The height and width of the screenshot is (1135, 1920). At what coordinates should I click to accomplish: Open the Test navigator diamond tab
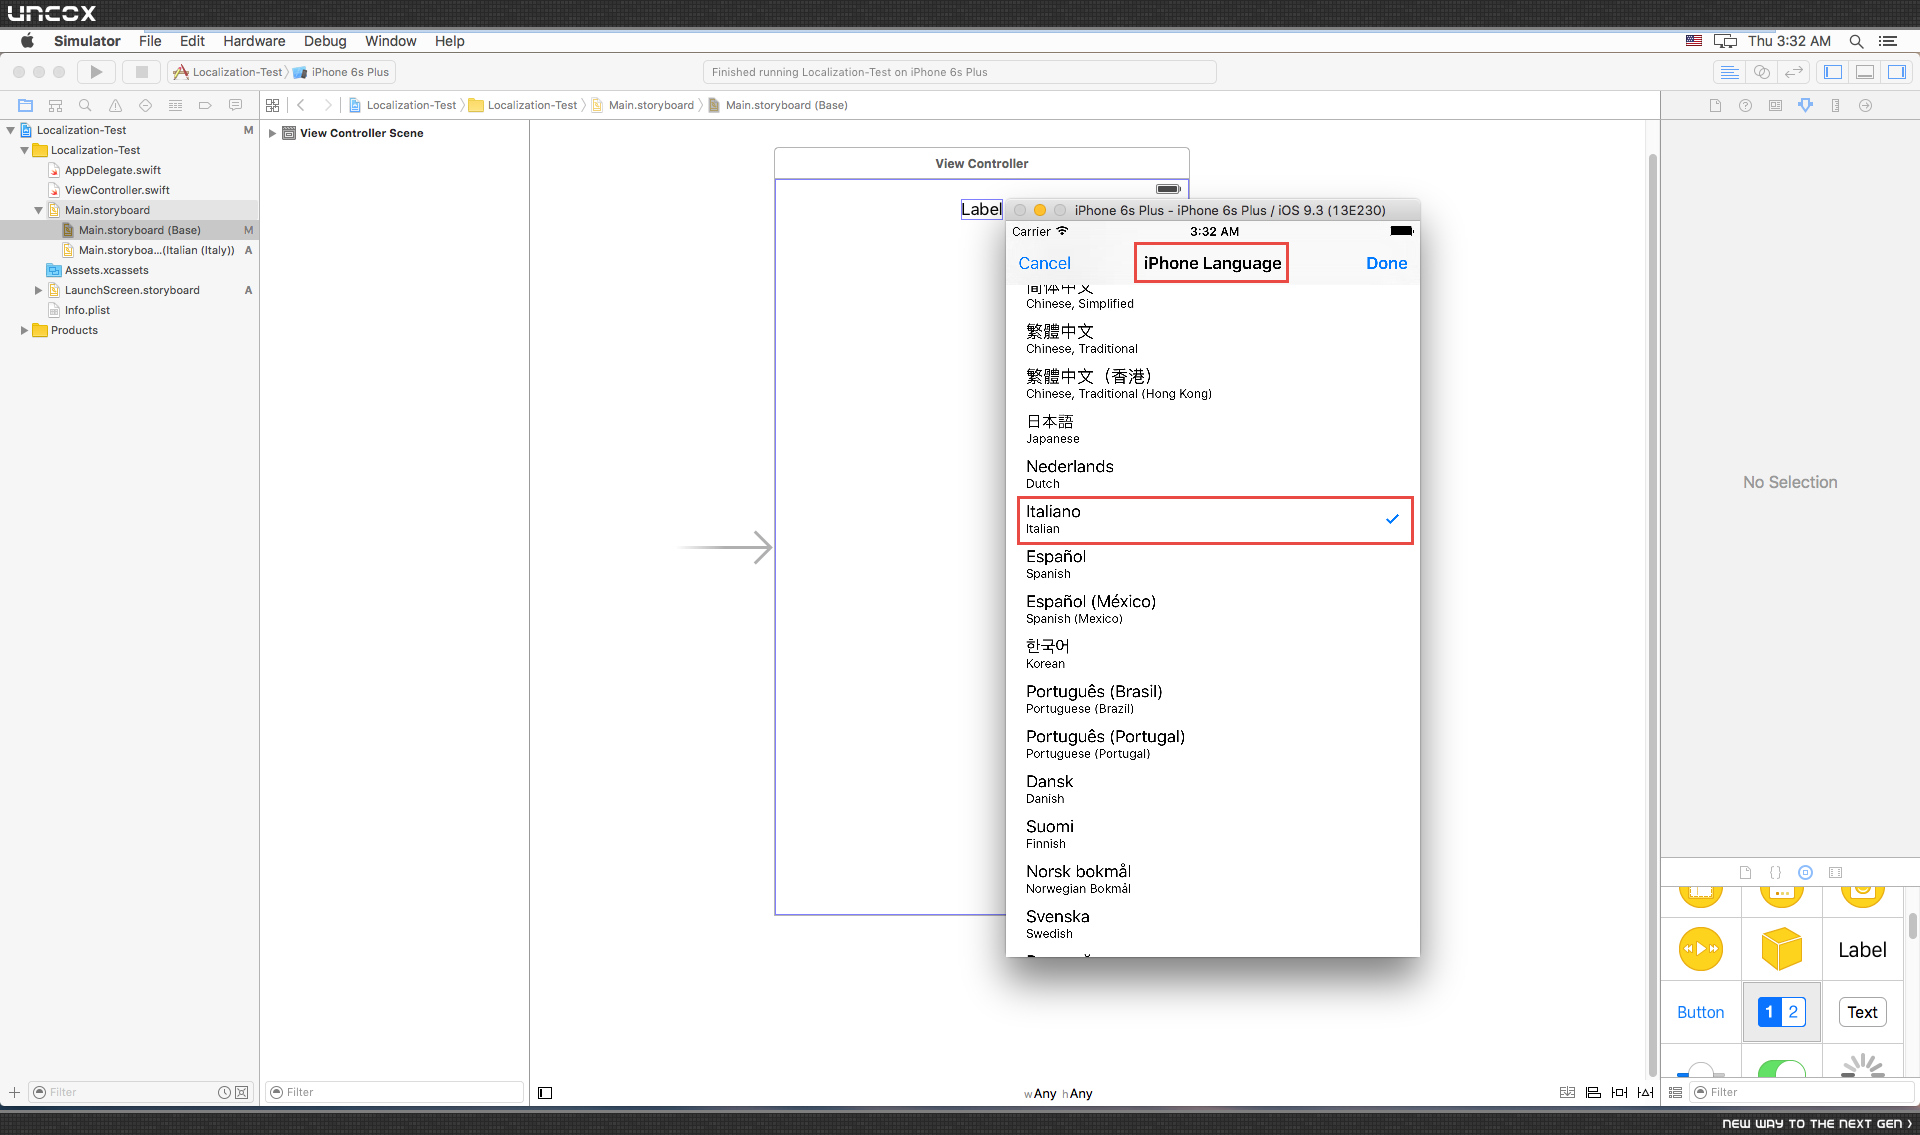145,105
